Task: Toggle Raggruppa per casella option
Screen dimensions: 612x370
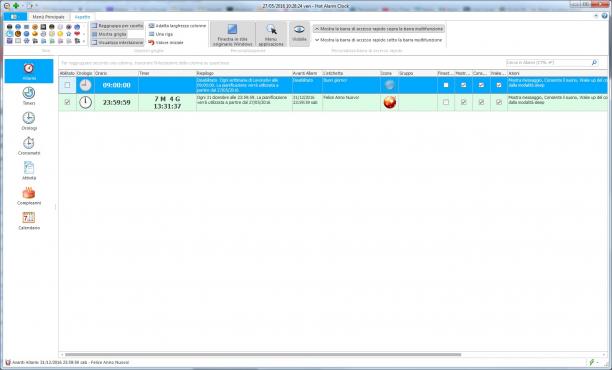Action: coord(117,26)
